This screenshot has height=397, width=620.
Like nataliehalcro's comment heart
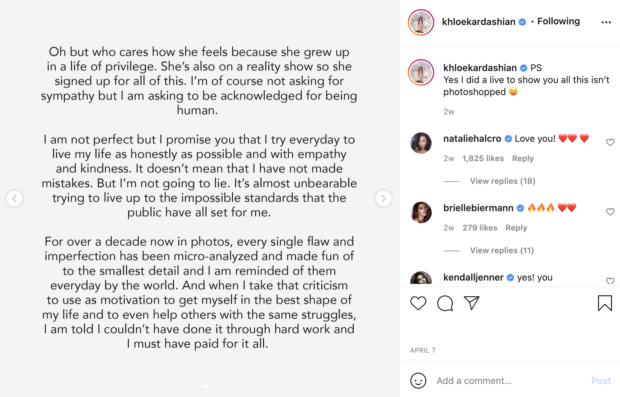[x=610, y=142]
